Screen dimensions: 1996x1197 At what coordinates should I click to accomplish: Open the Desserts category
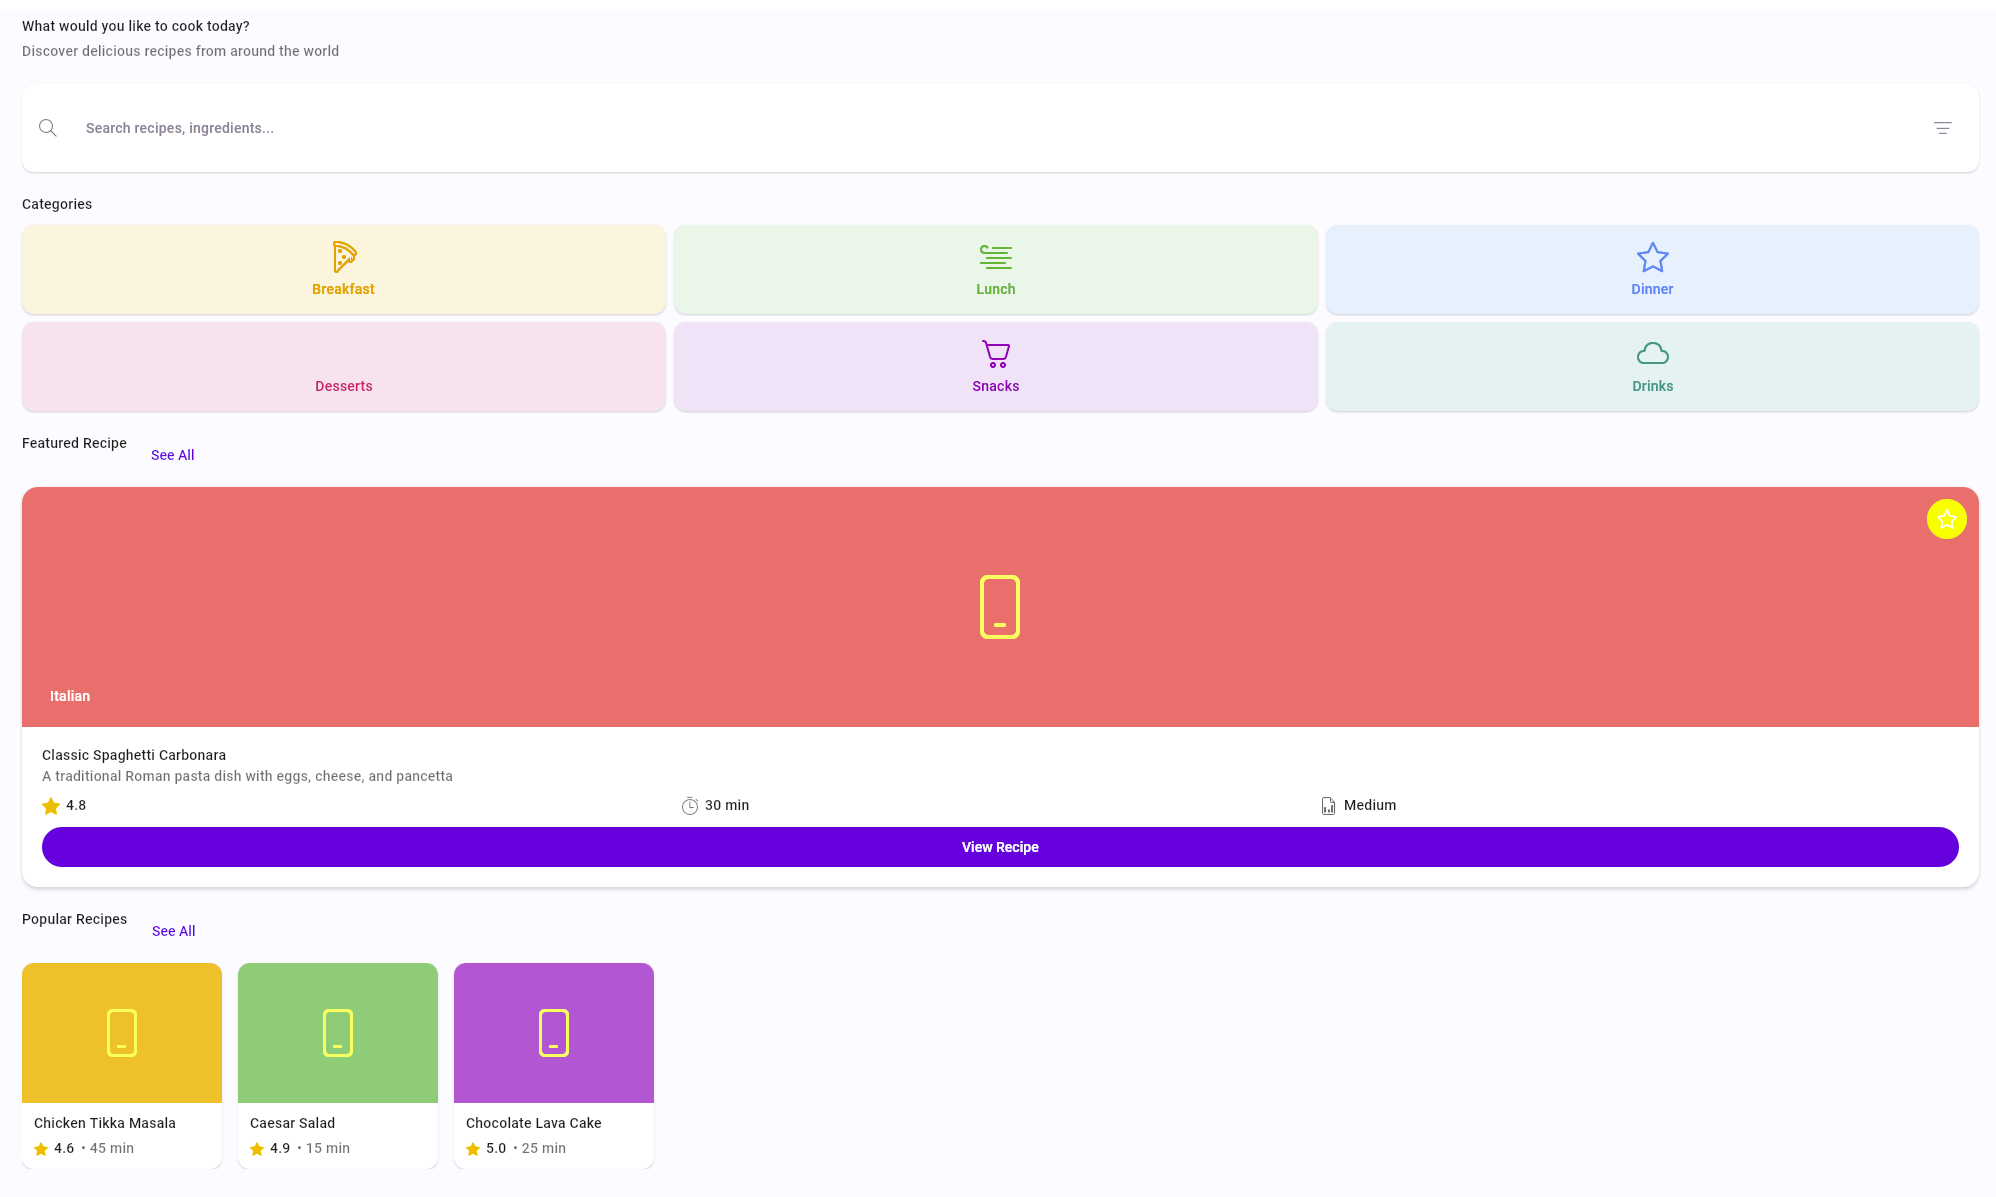(x=344, y=367)
